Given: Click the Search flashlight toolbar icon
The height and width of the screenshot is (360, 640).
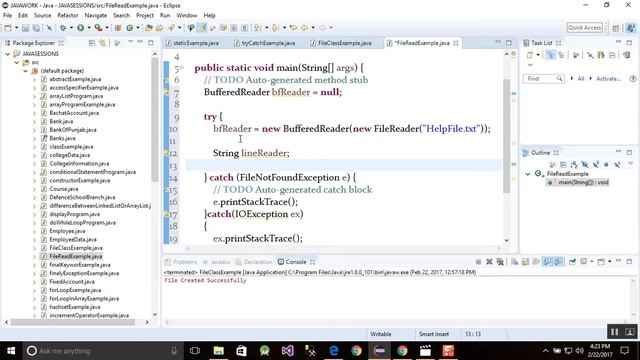Looking at the screenshot, I should click(x=171, y=28).
